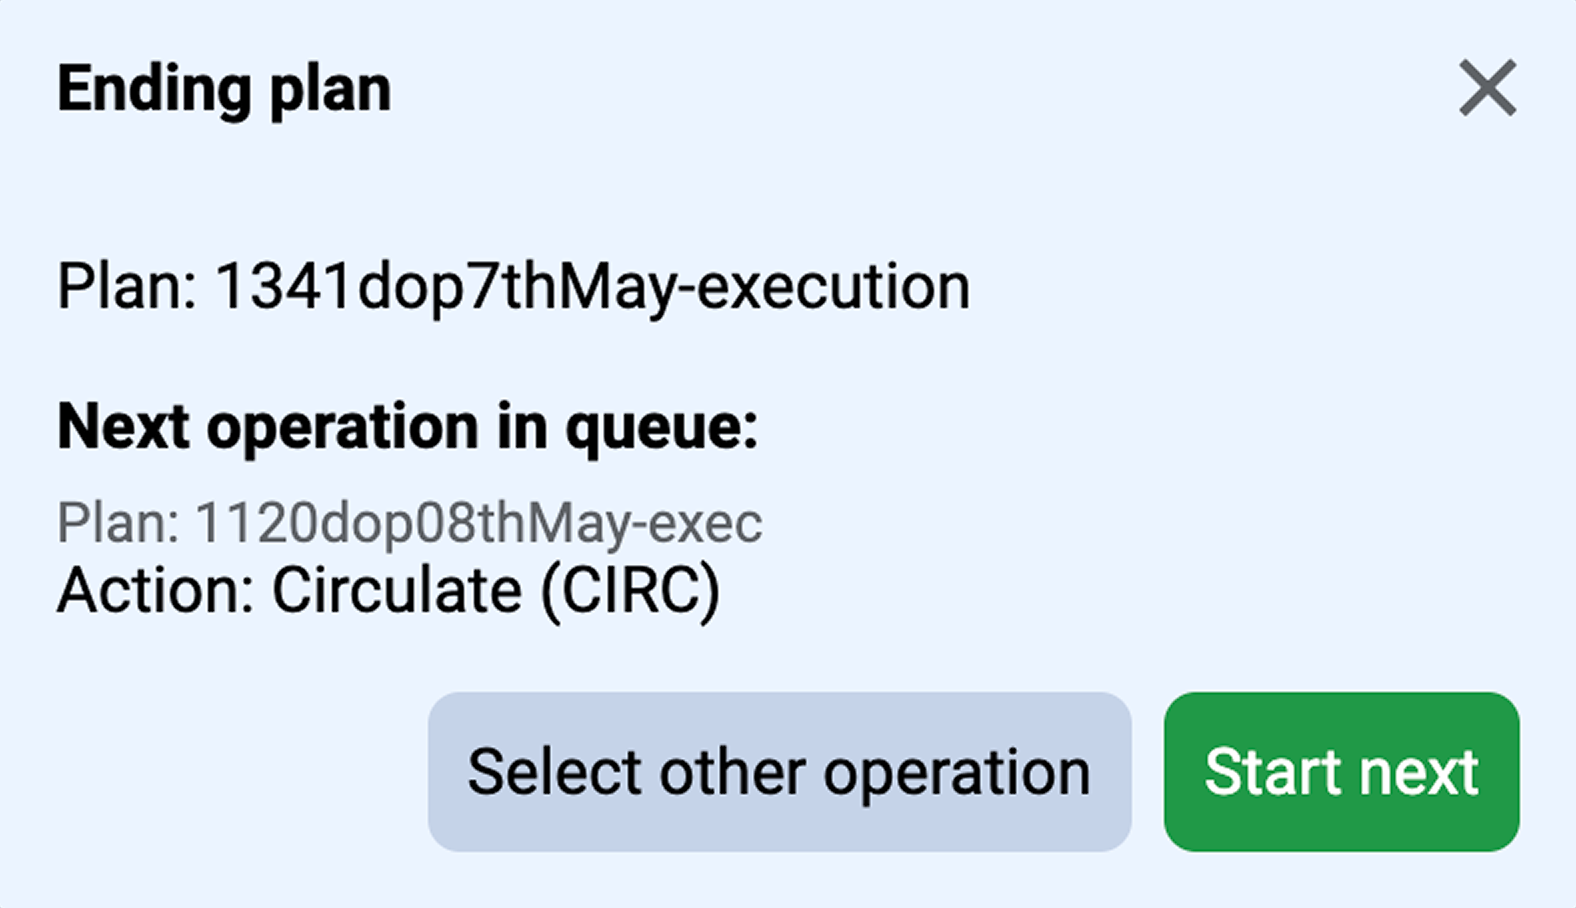Click the Next operation in queue heading
1576x908 pixels.
tap(408, 427)
